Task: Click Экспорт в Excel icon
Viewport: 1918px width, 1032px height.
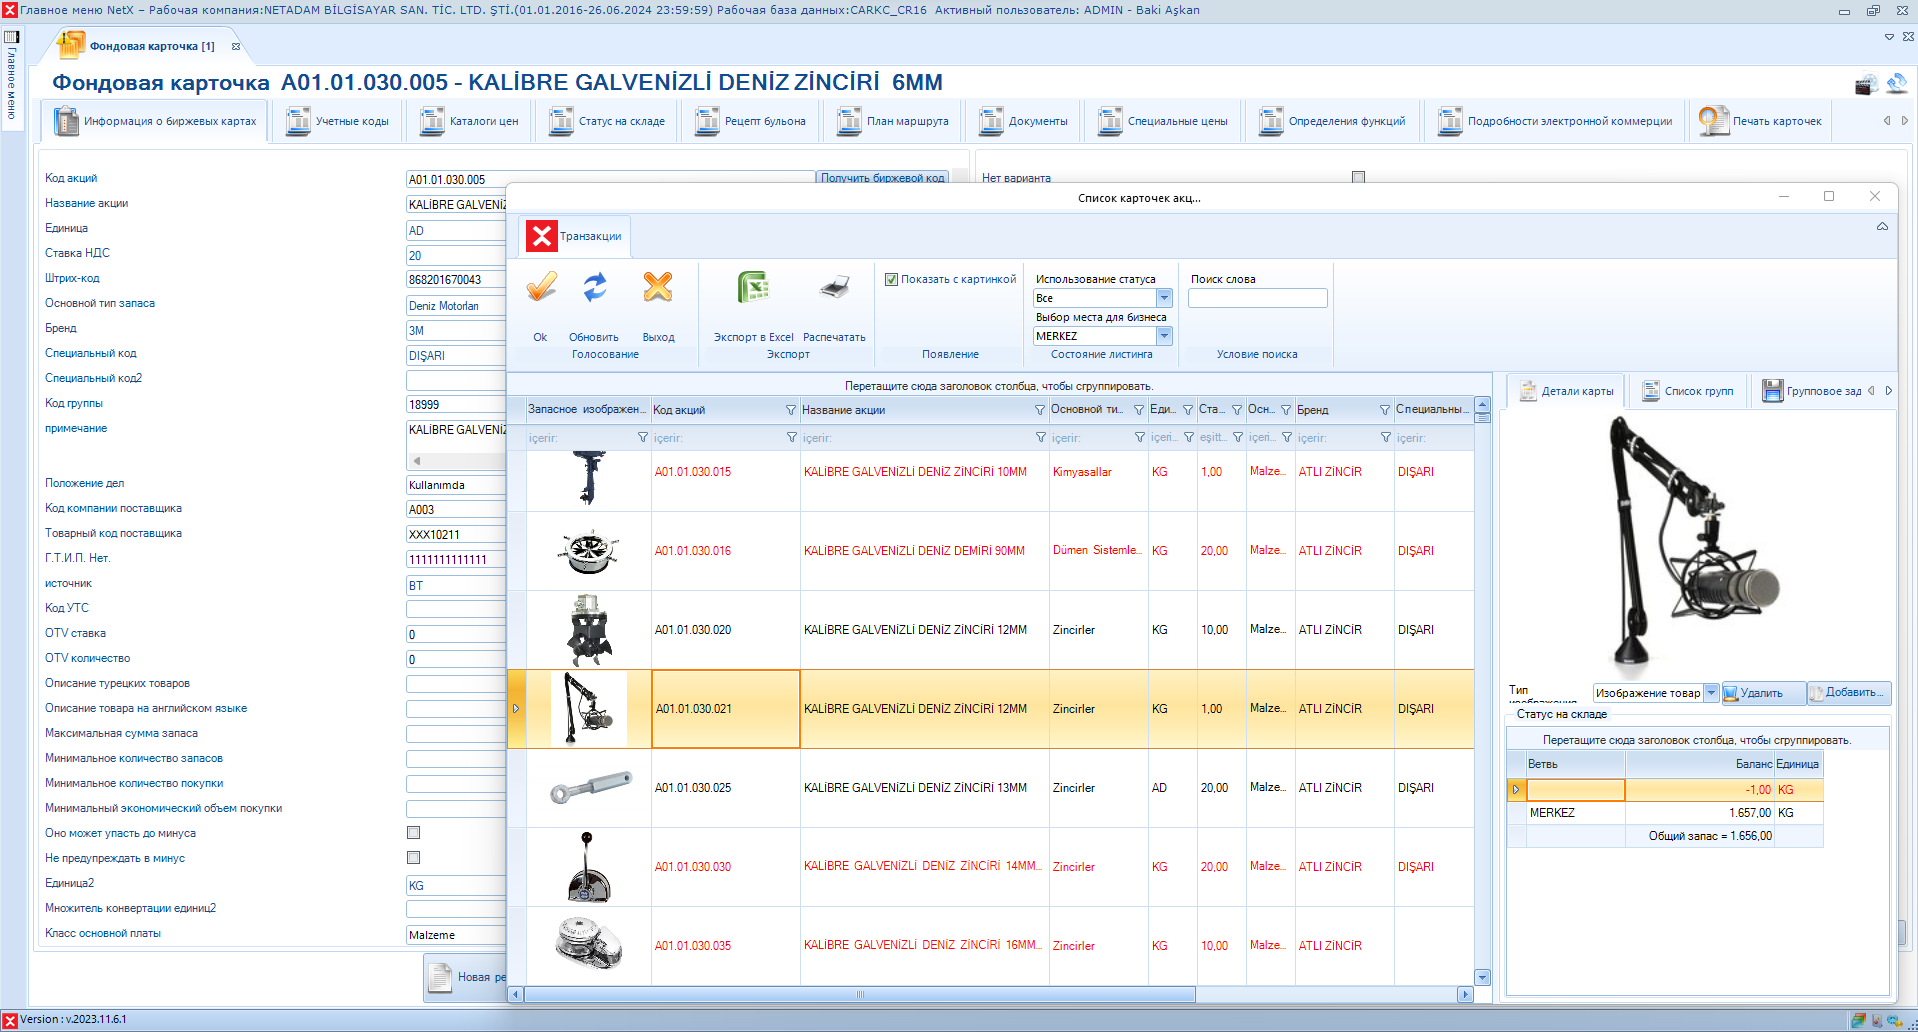Action: (x=753, y=289)
